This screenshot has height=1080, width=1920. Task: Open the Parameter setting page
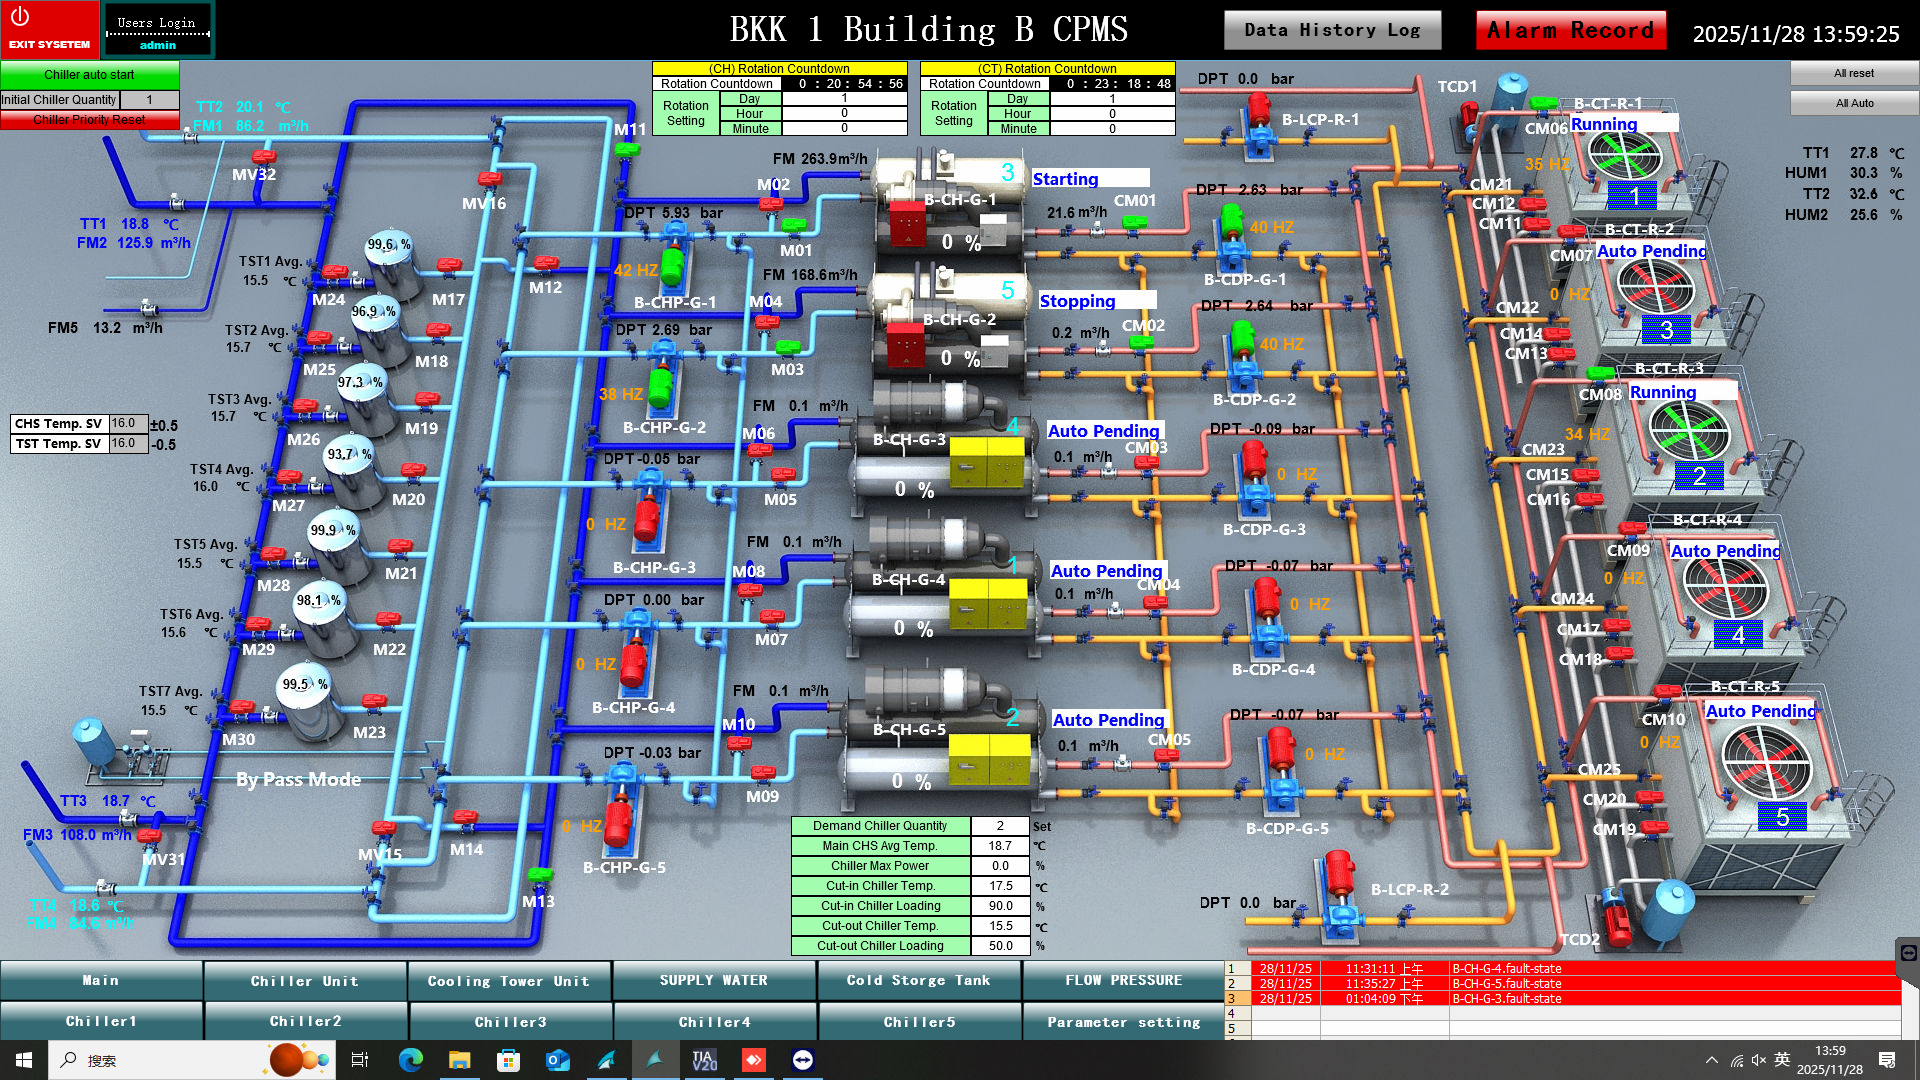click(1123, 1022)
